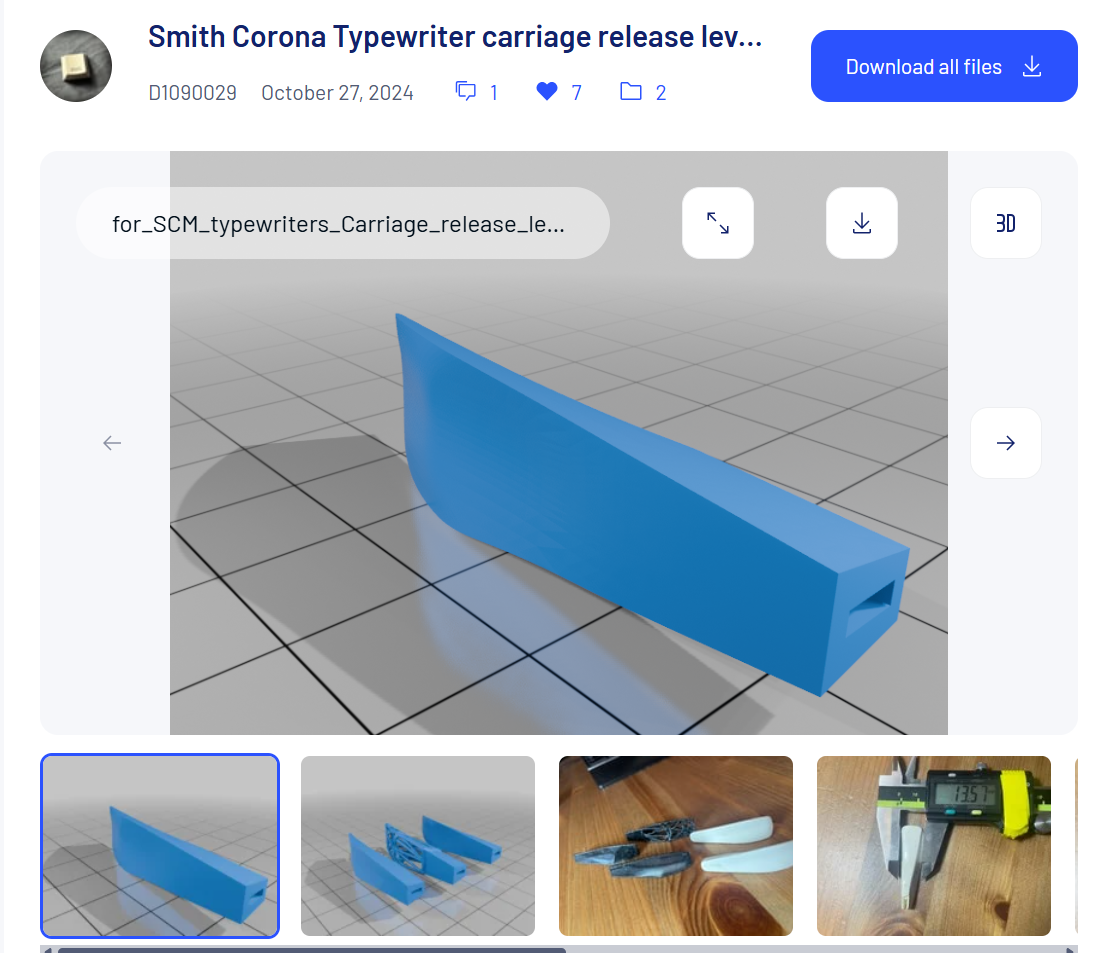Open the digital caliper measurement thumbnail
This screenshot has height=953, width=1103.
pos(934,845)
